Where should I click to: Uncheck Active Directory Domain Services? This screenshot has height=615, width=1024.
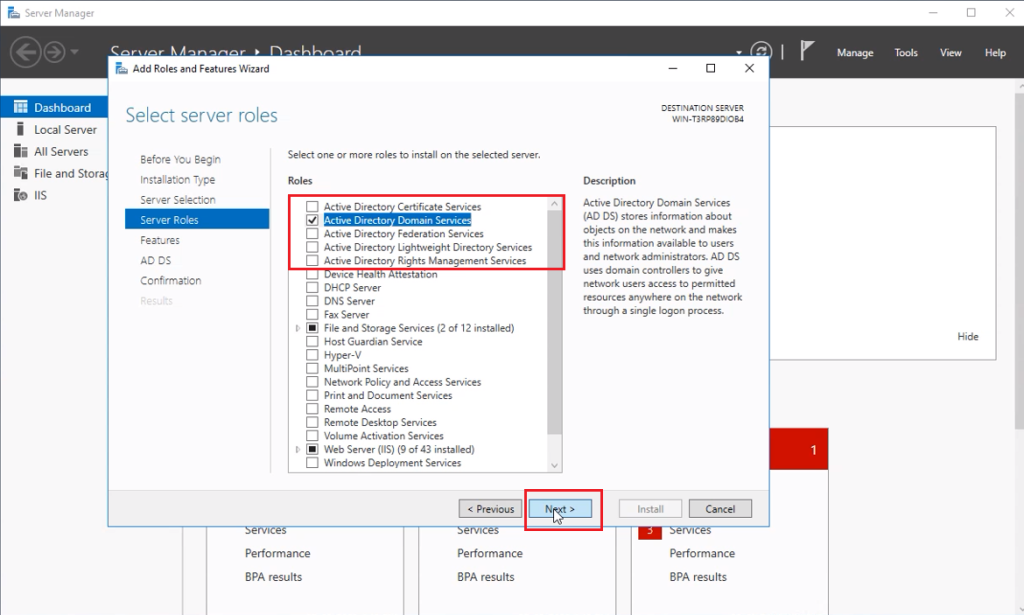pos(312,219)
